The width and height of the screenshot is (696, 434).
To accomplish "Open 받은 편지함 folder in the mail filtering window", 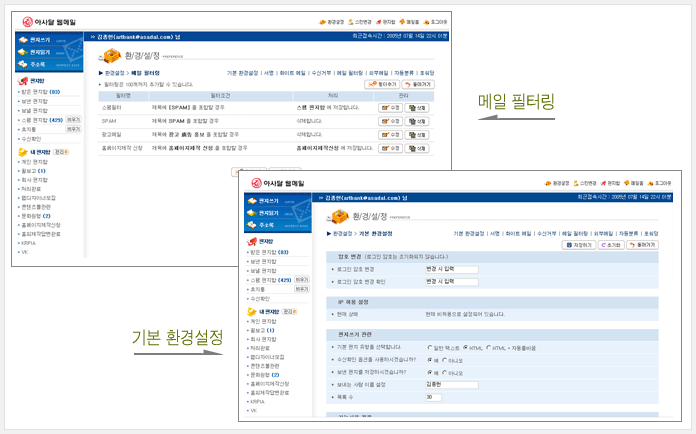I will 40,92.
